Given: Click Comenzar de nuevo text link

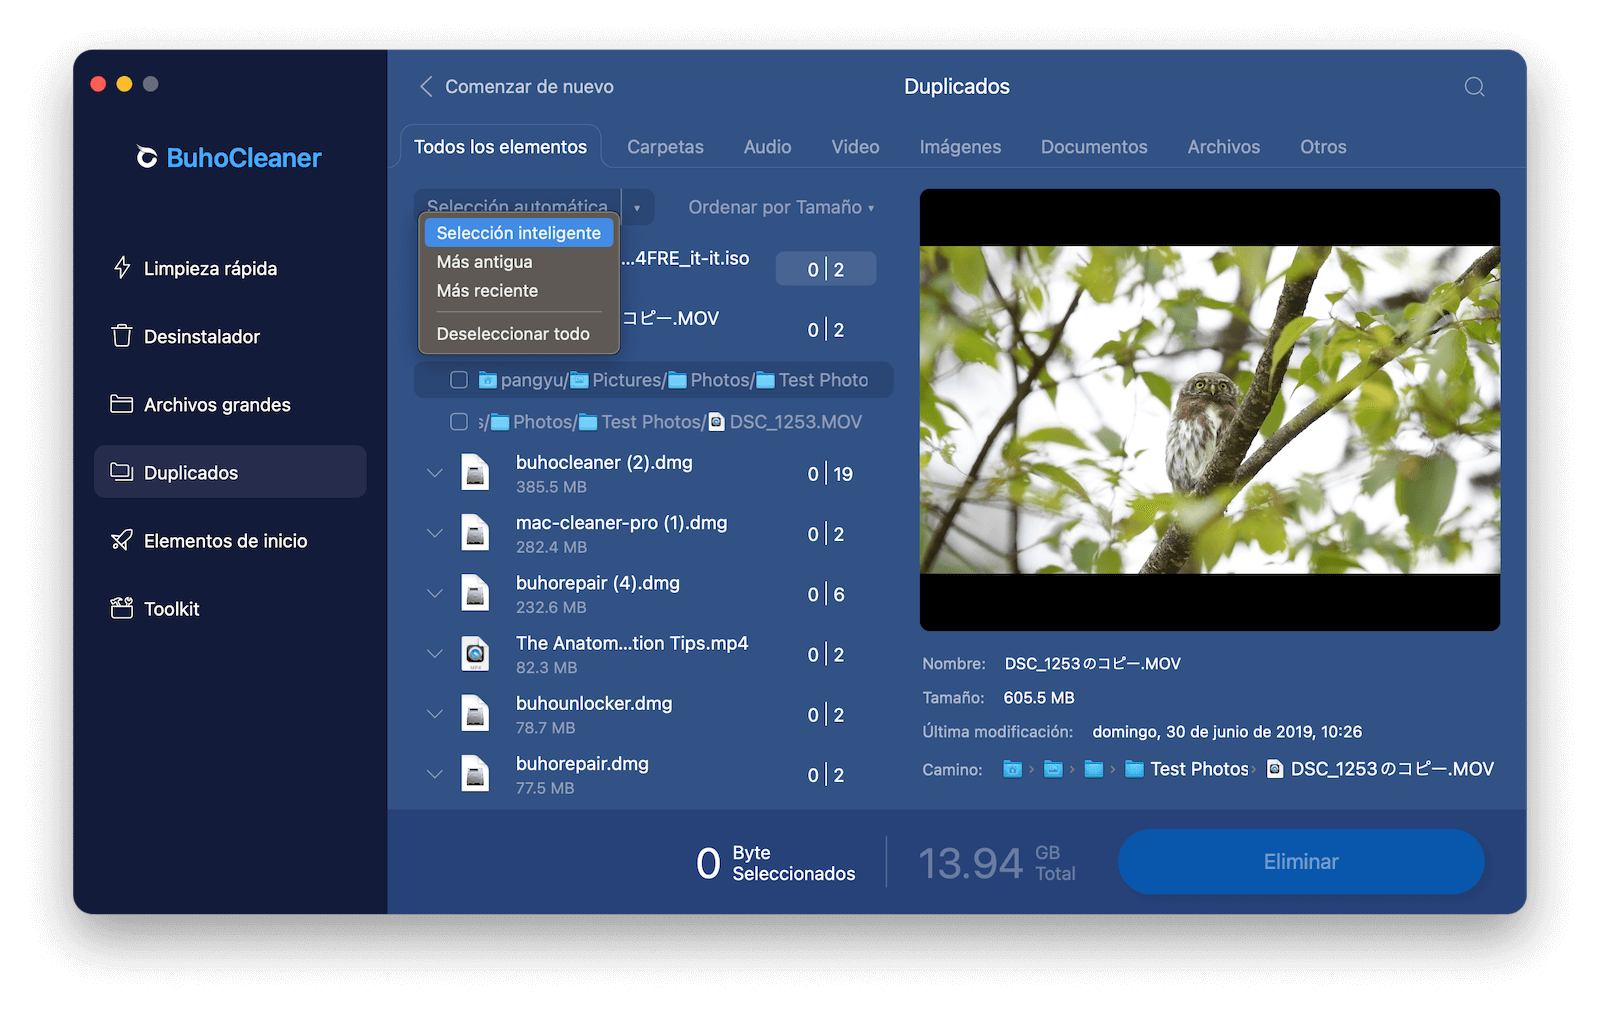Looking at the screenshot, I should (529, 87).
